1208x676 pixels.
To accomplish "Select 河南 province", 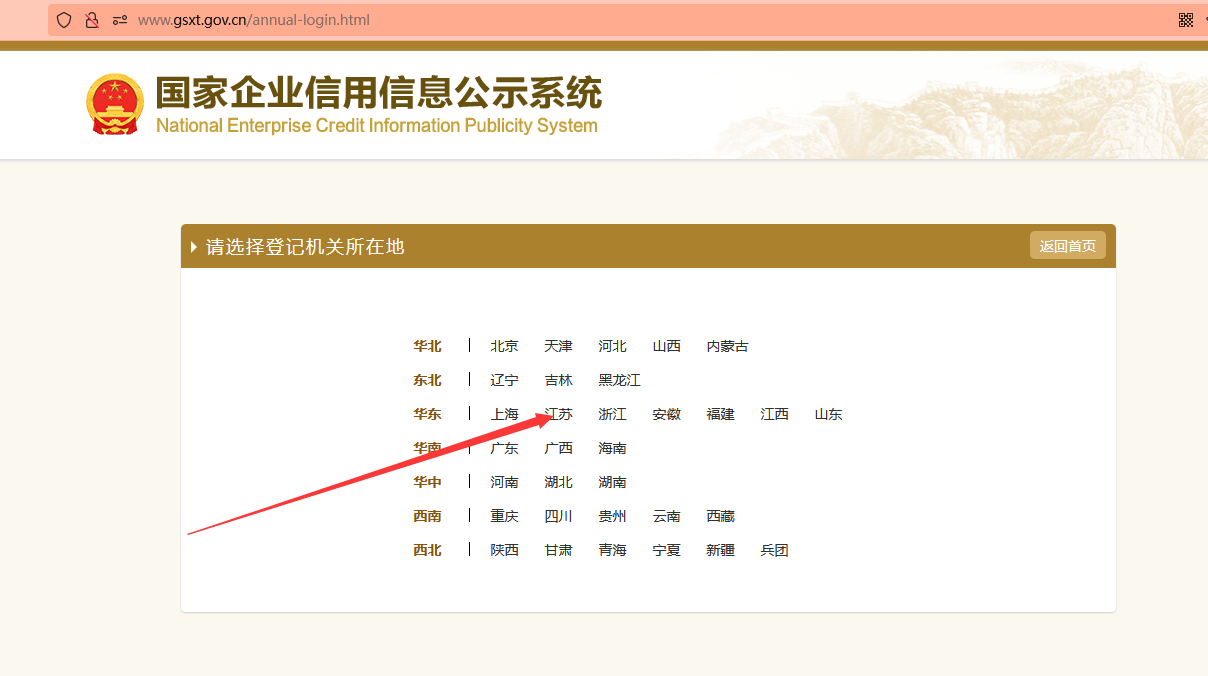I will (x=505, y=482).
